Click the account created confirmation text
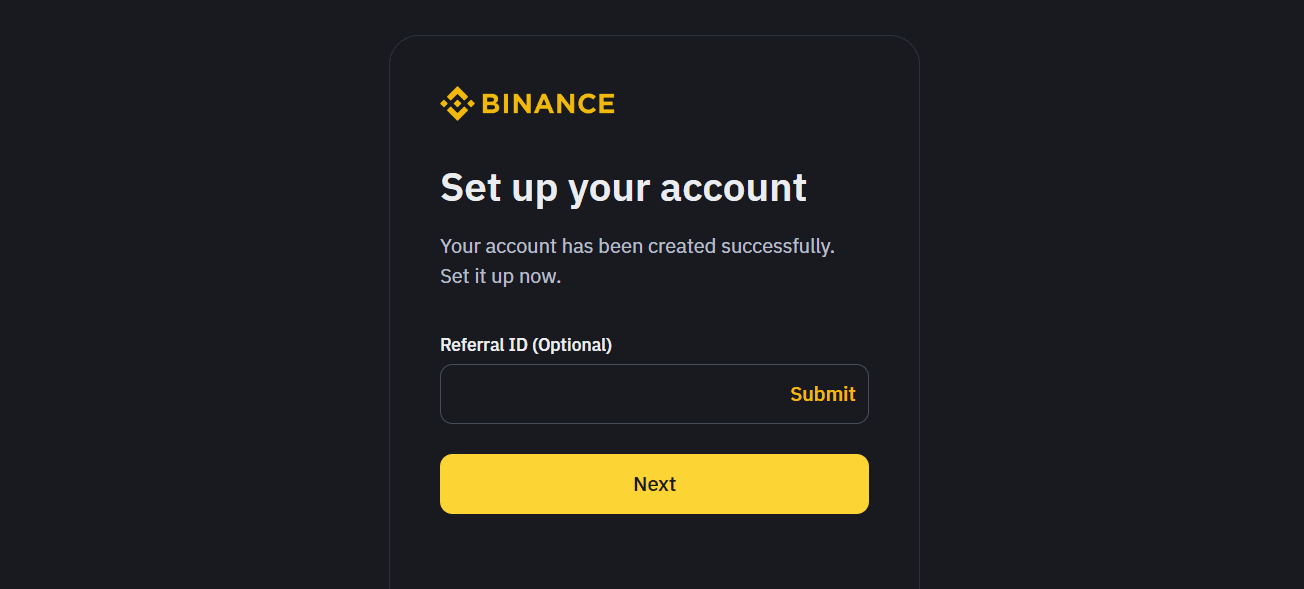The image size is (1304, 589). click(x=637, y=245)
